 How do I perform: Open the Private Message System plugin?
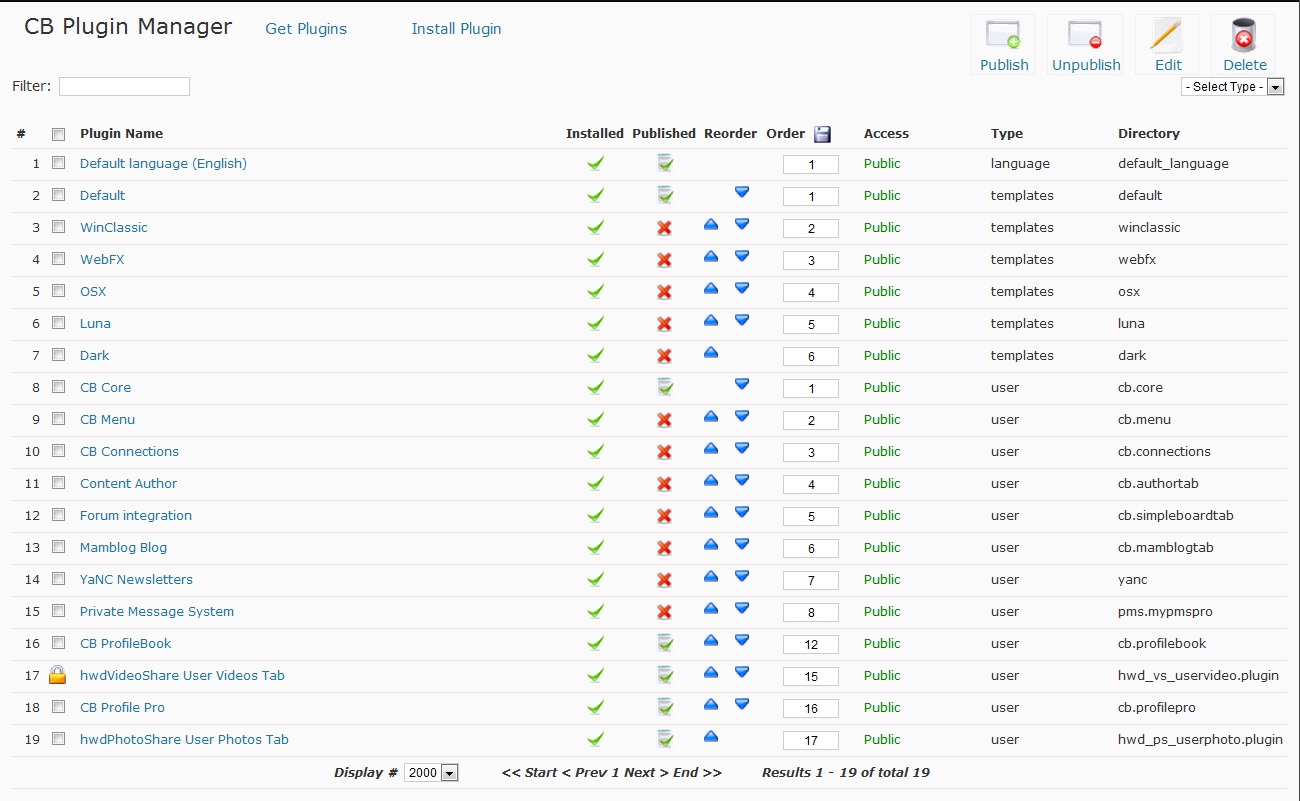pos(157,611)
